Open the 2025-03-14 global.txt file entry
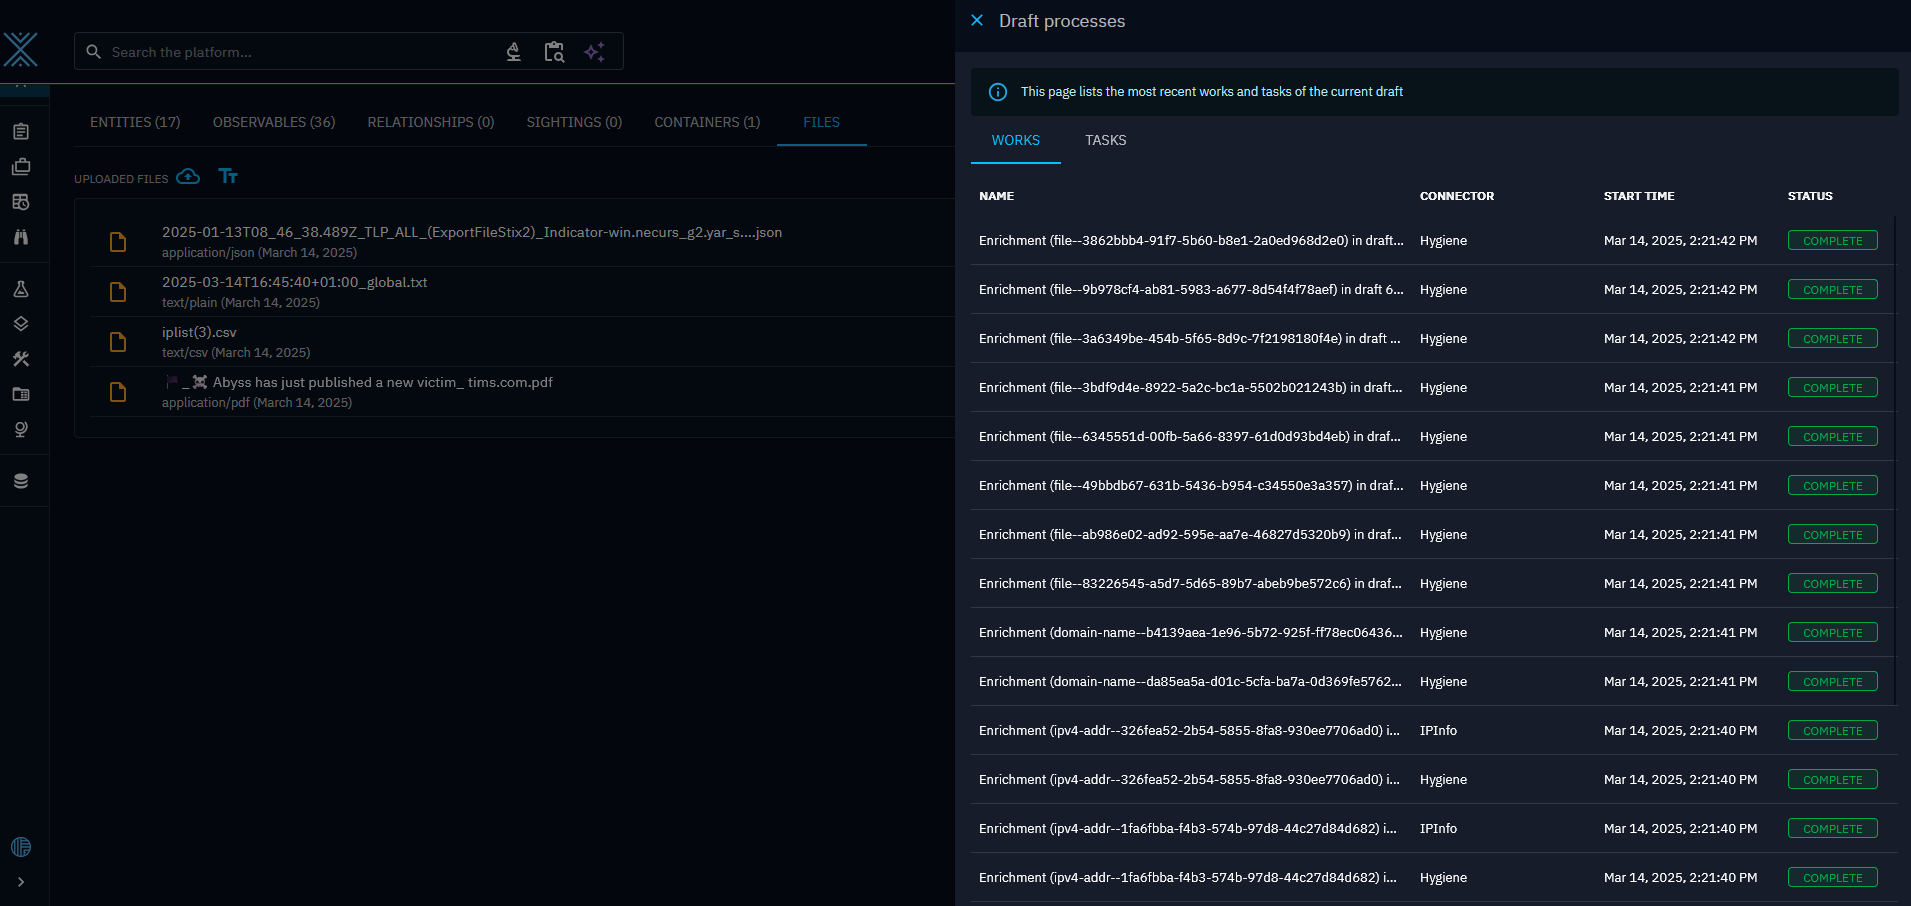The width and height of the screenshot is (1911, 906). pos(294,282)
